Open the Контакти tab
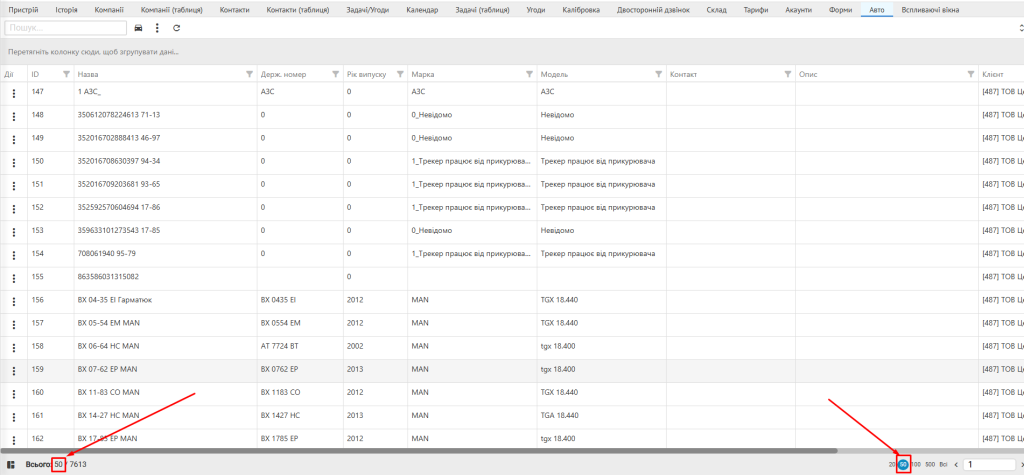 click(234, 10)
